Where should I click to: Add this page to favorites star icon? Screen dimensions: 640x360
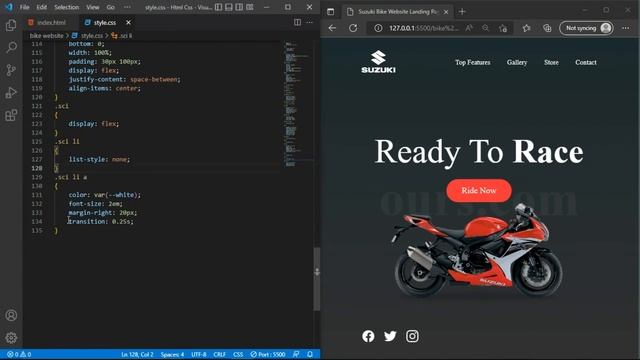(x=503, y=28)
